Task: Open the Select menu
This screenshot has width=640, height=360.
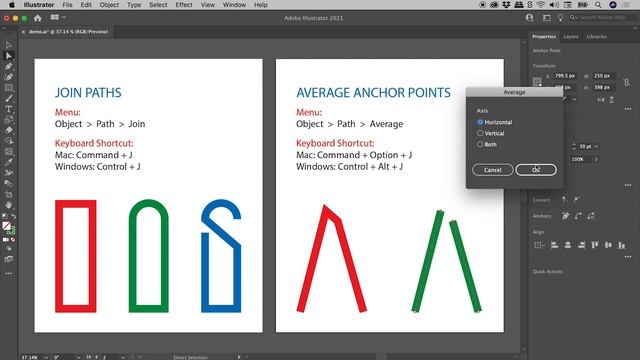Action: pyautogui.click(x=158, y=5)
